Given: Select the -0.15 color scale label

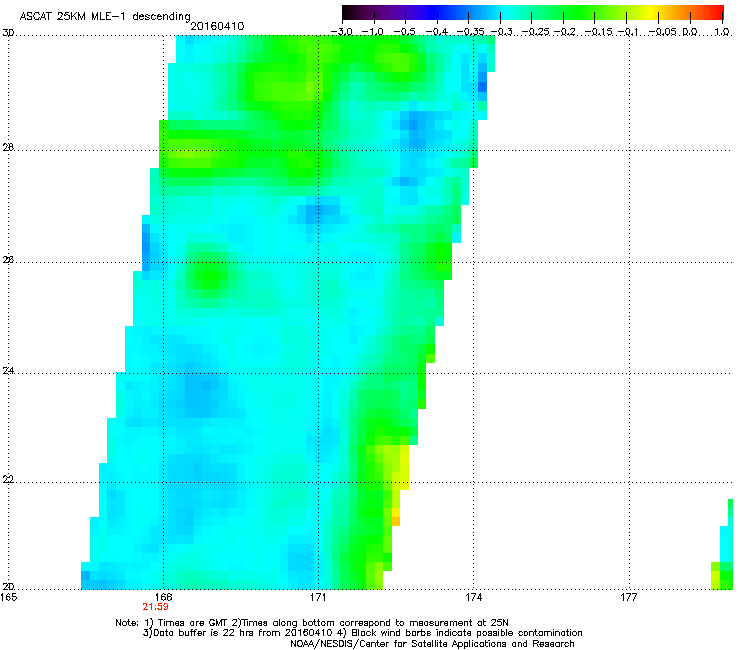Looking at the screenshot, I should click(598, 32).
